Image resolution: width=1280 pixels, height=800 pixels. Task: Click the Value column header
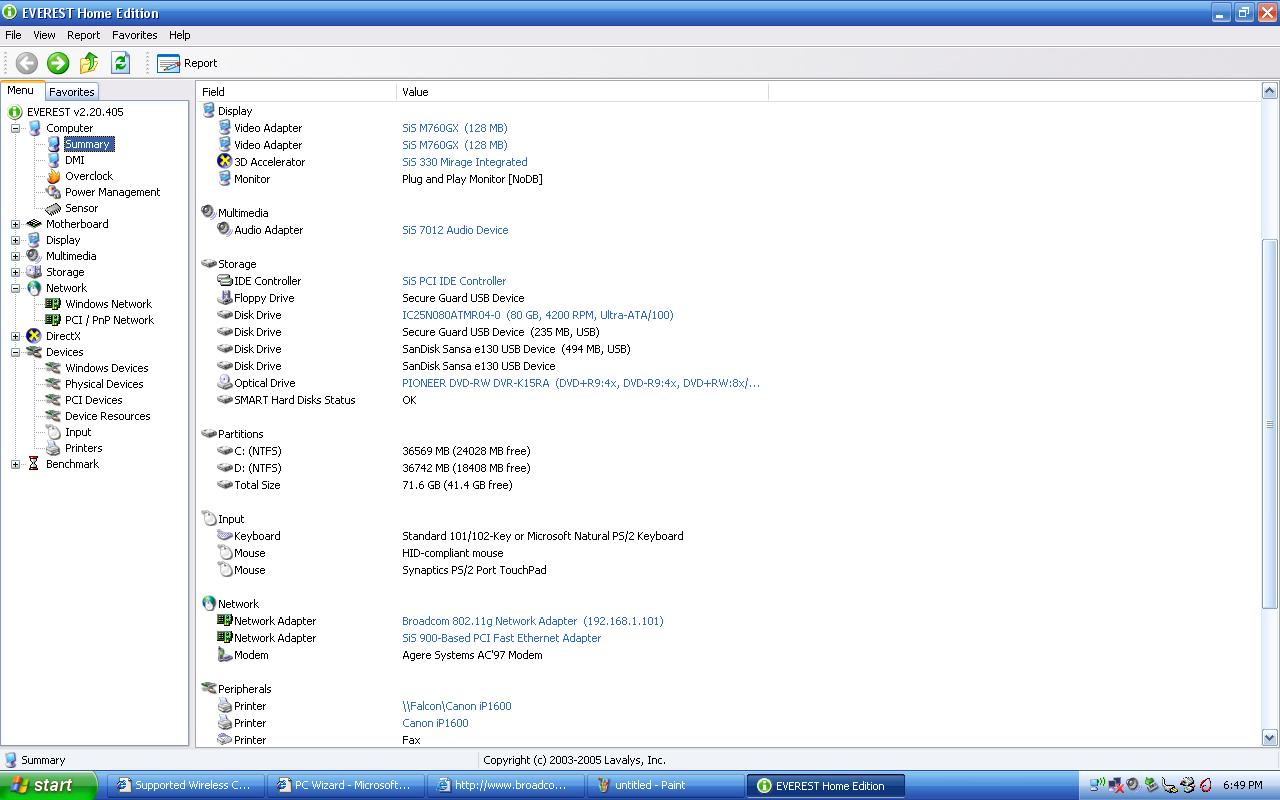[x=582, y=92]
